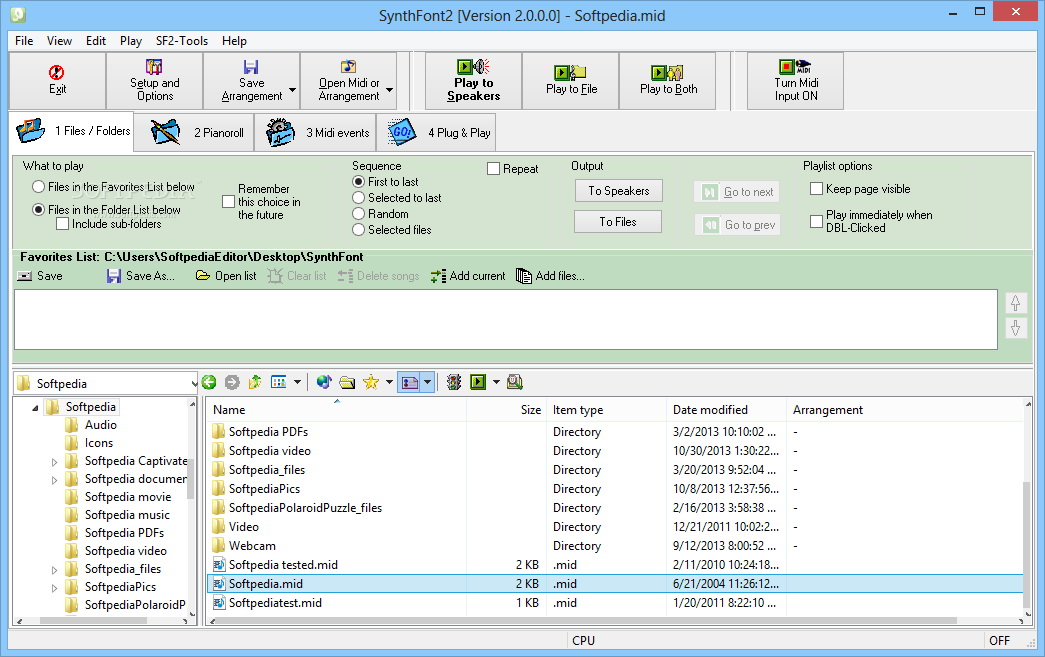
Task: Click Add files... in Favorites List
Action: click(550, 276)
